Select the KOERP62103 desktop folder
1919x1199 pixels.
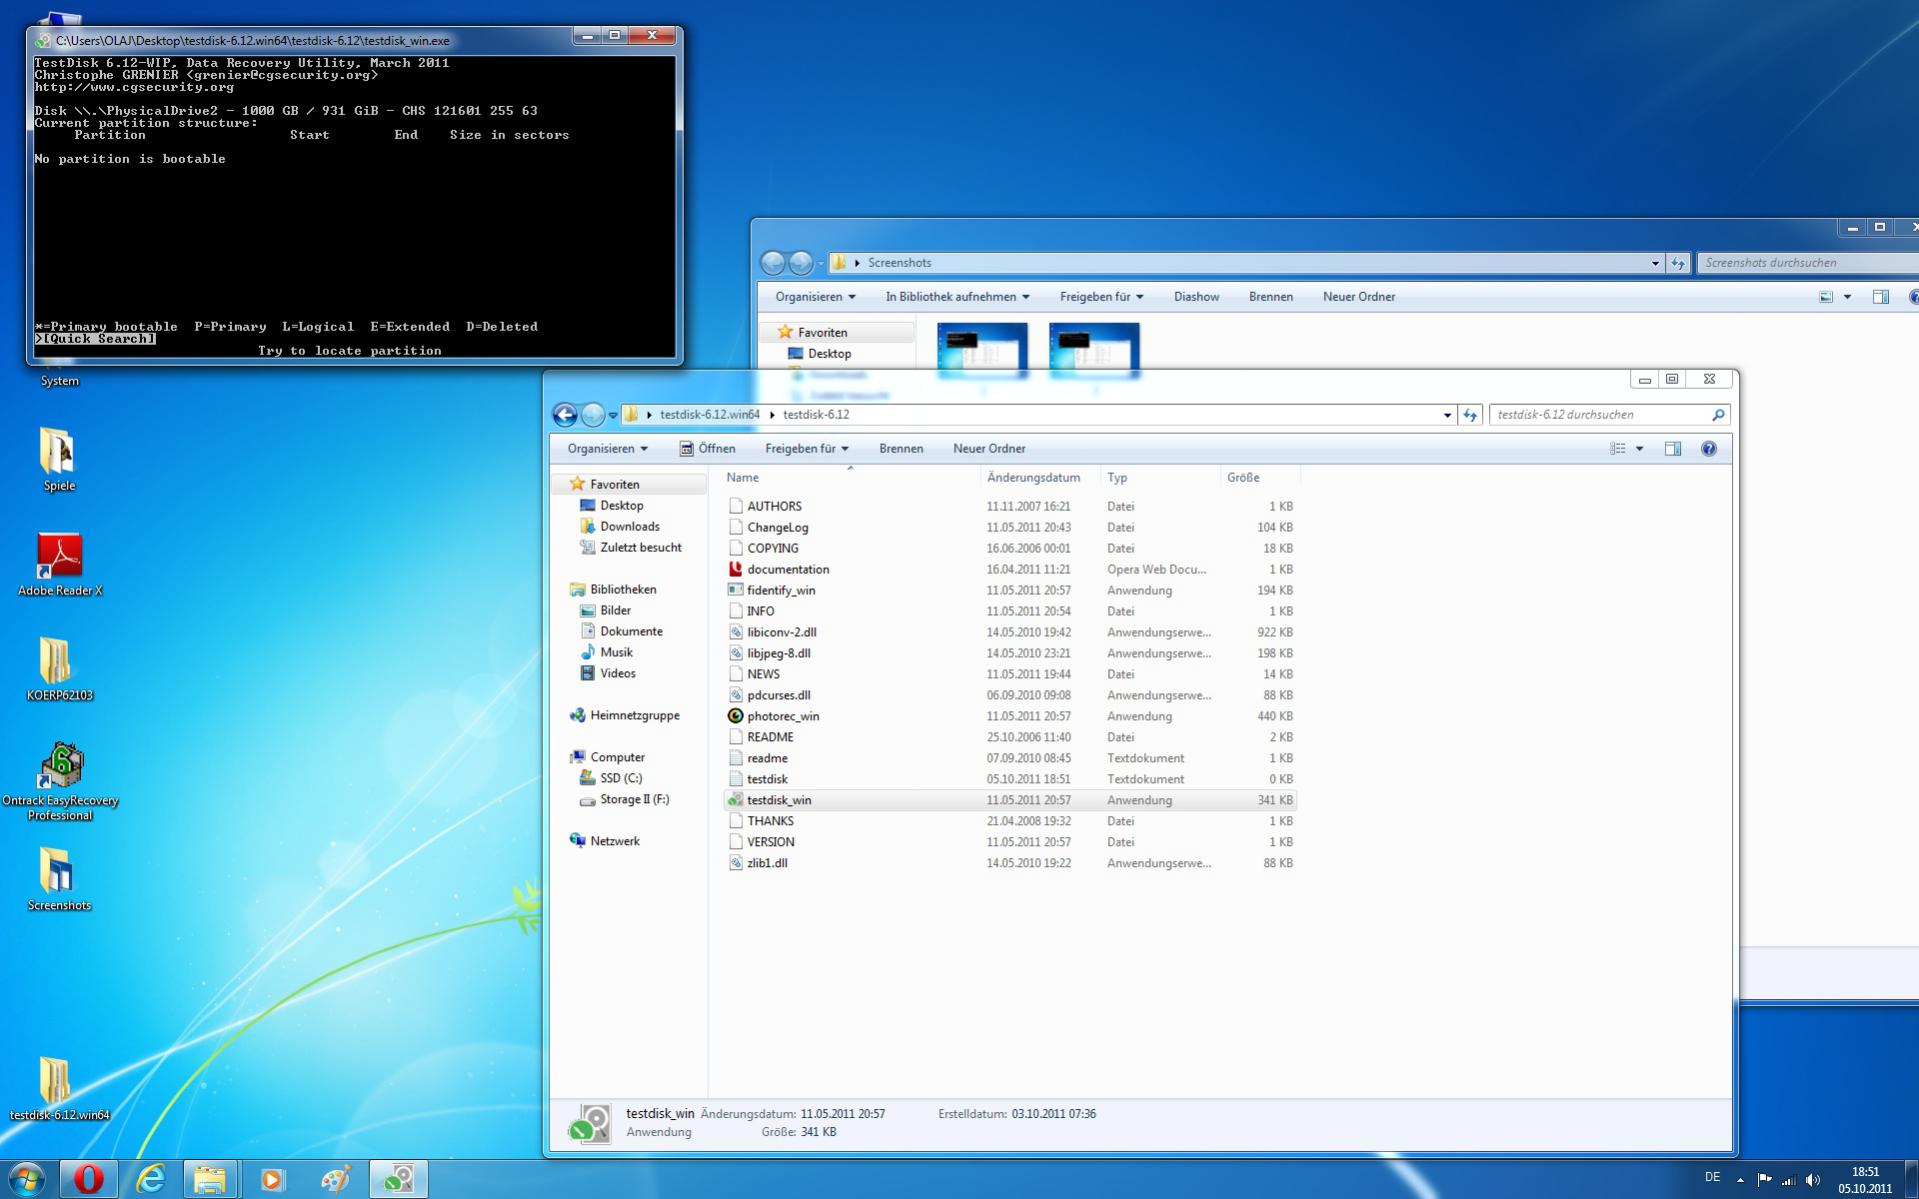(x=59, y=669)
